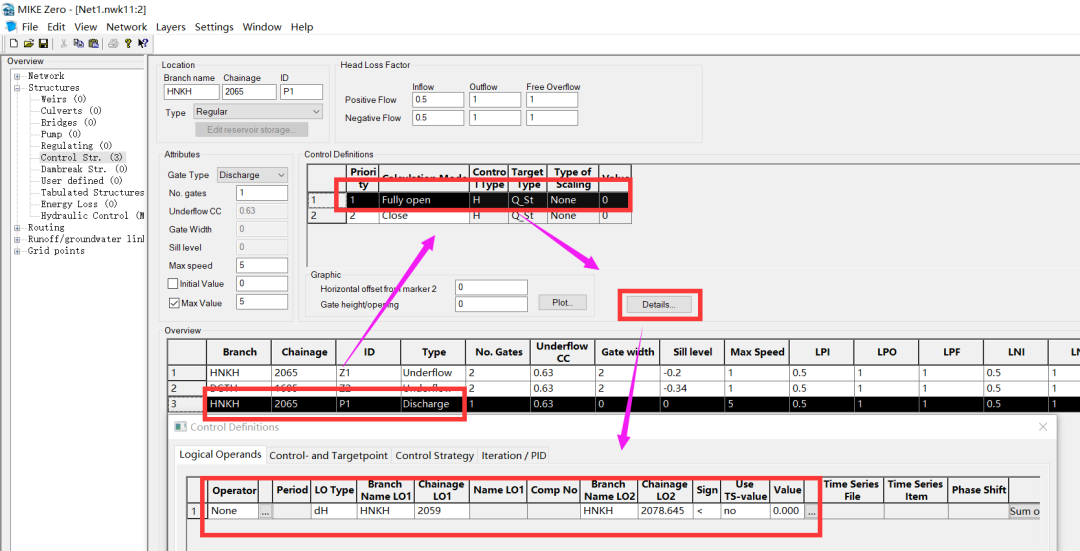Click the dH cell in LO Type column
Screen dimensions: 1080x551
pos(334,511)
